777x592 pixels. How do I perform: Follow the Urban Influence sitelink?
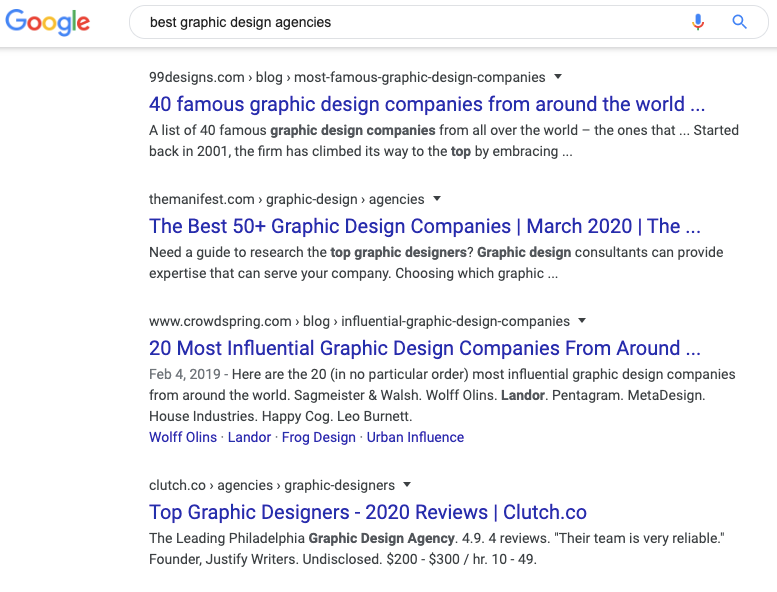415,437
